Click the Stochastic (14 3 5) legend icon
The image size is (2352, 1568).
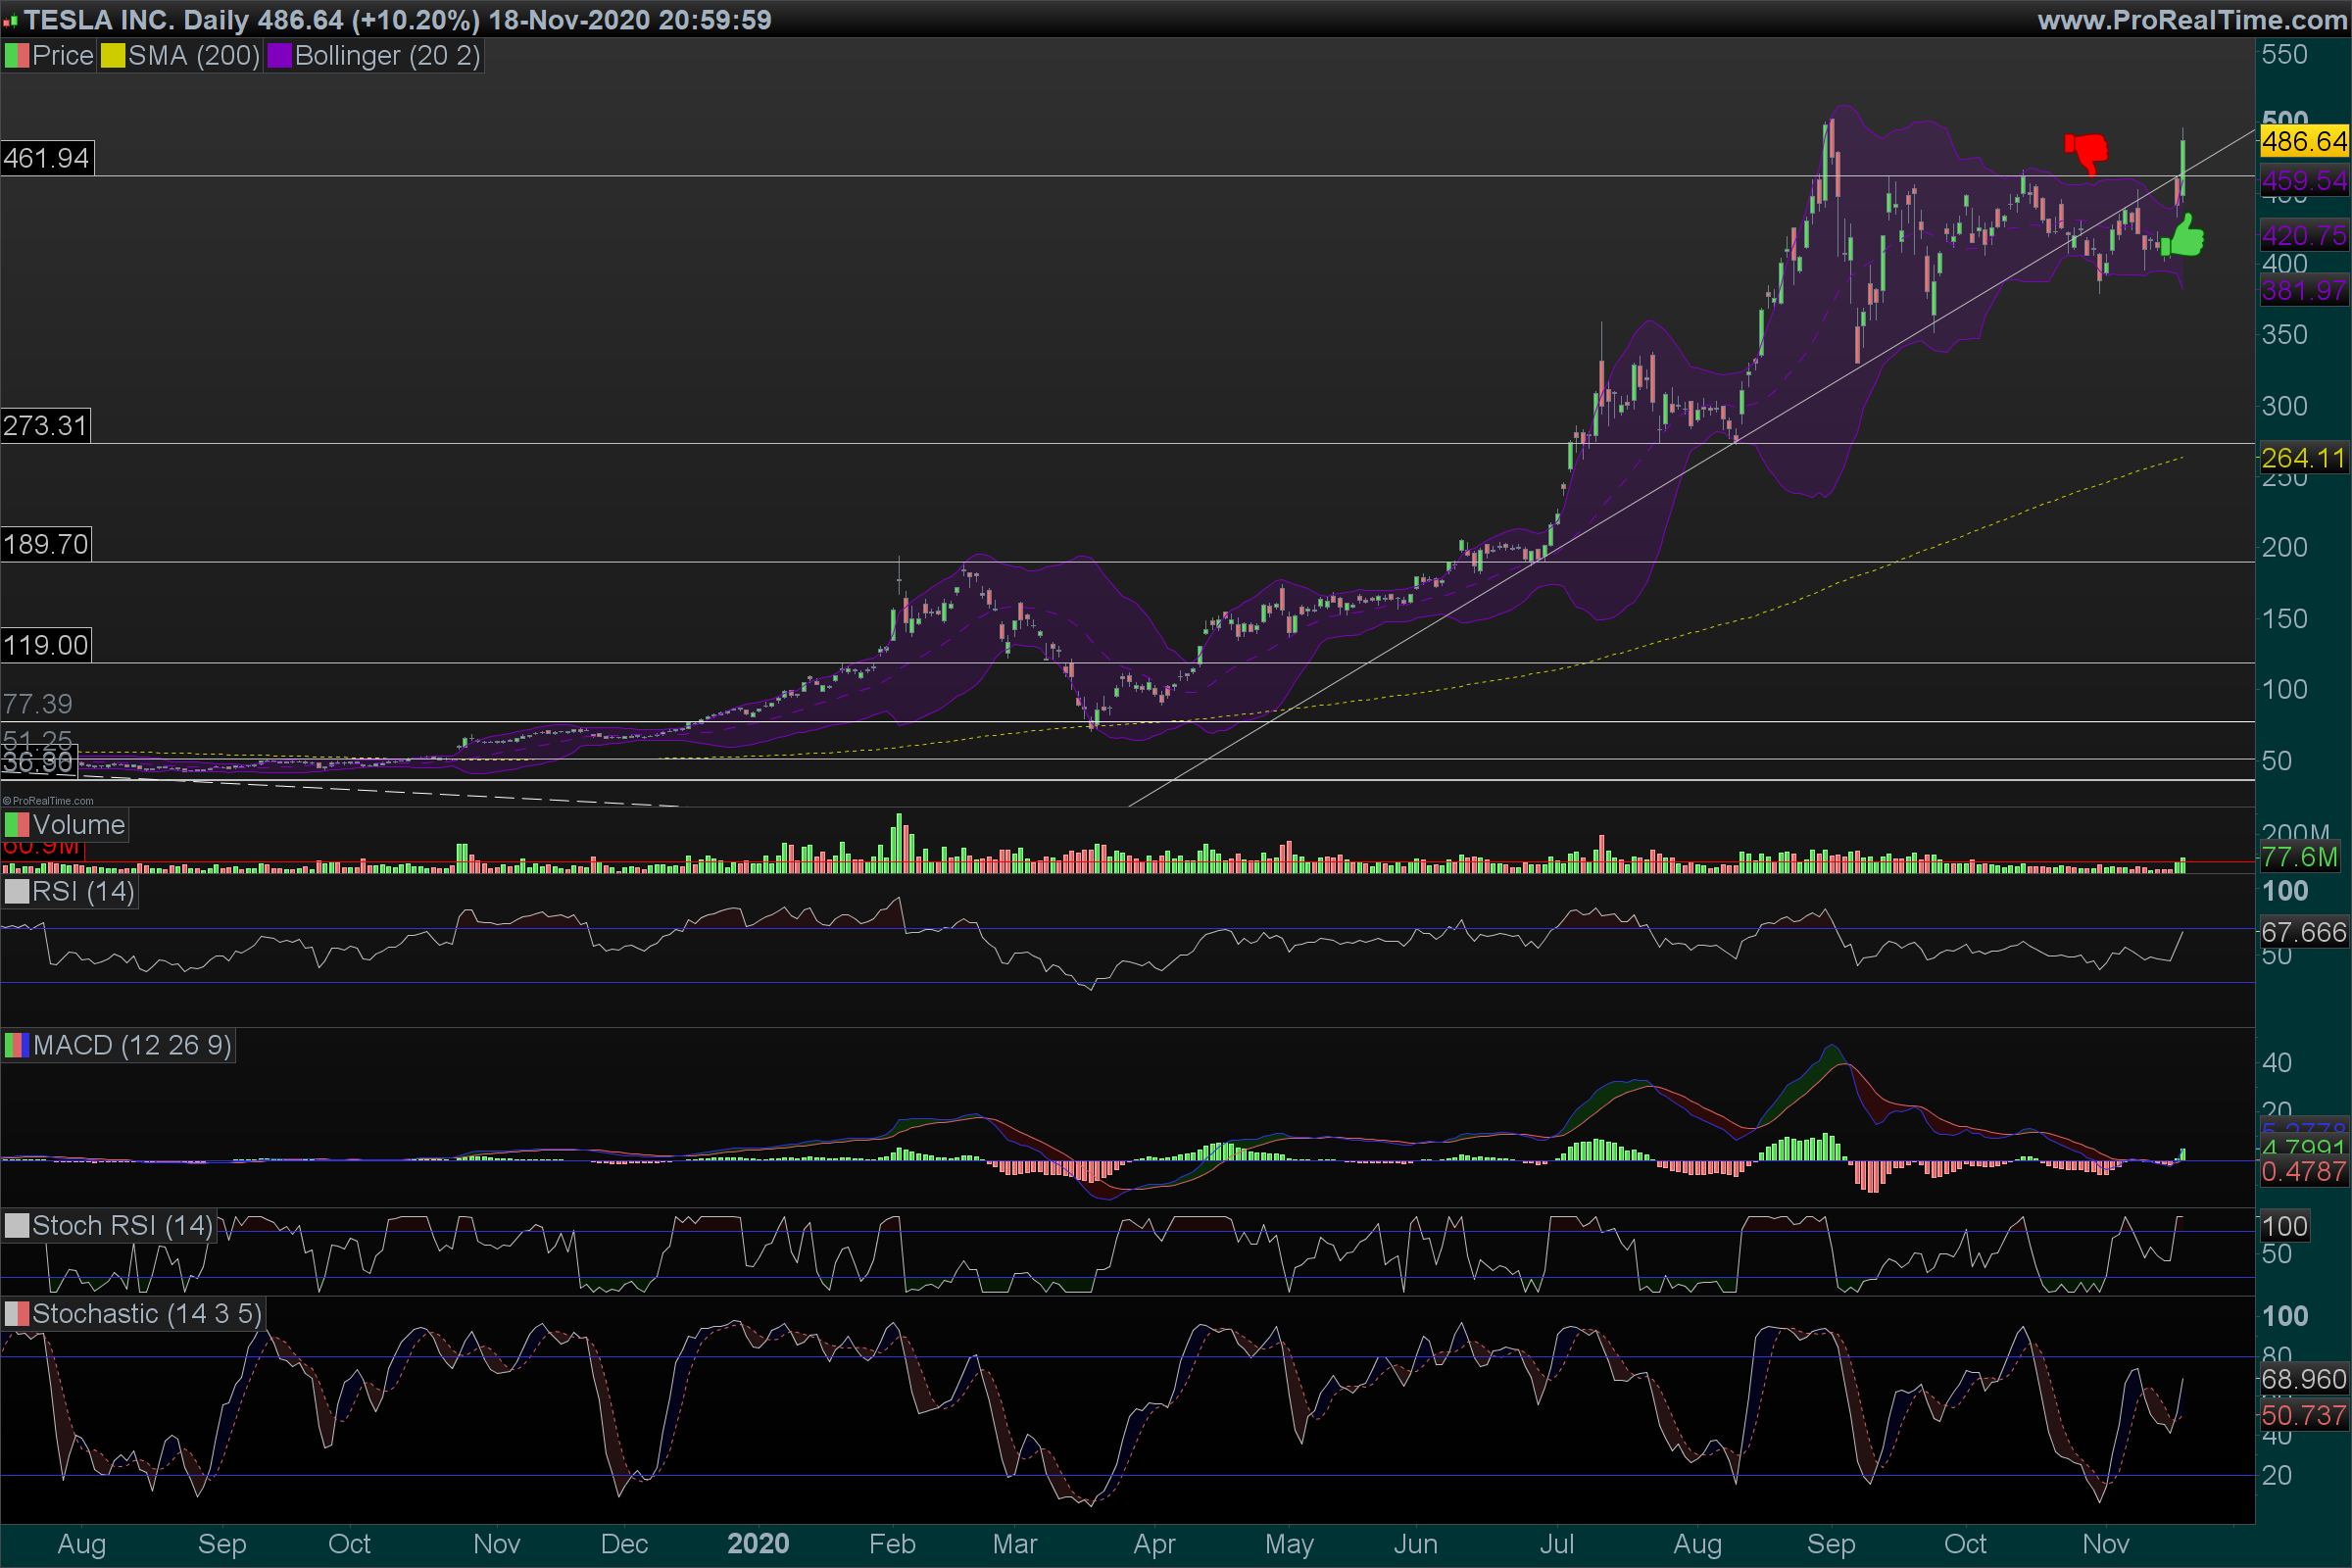[17, 1314]
